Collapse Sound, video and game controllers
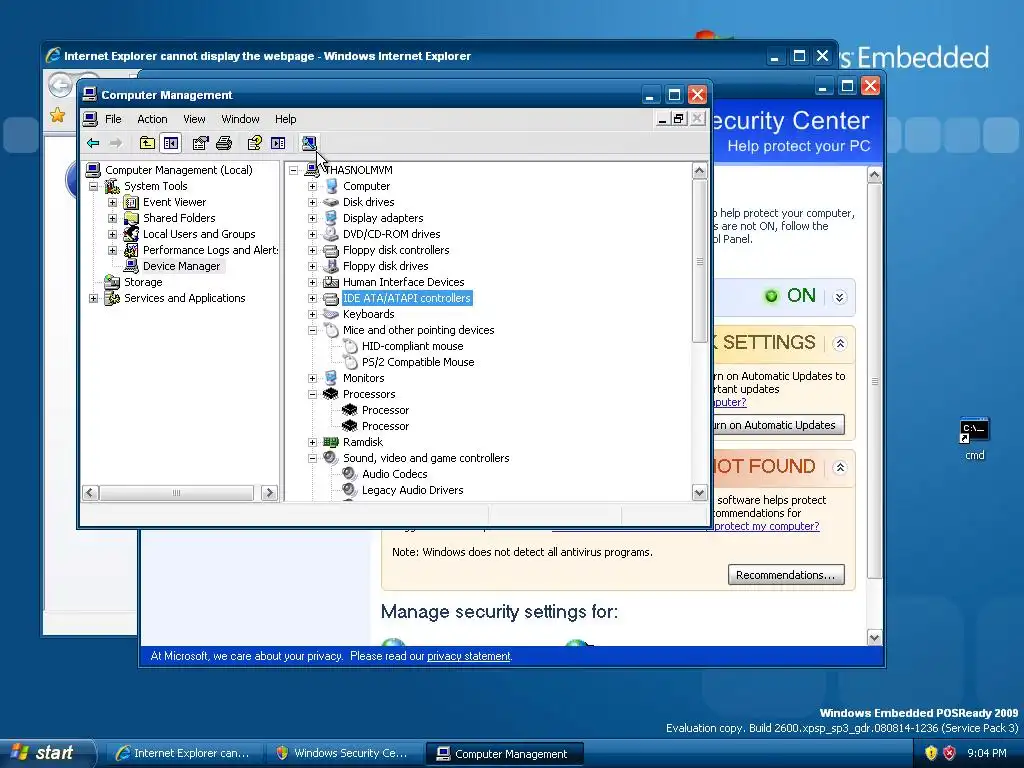Viewport: 1024px width, 768px height. [312, 458]
